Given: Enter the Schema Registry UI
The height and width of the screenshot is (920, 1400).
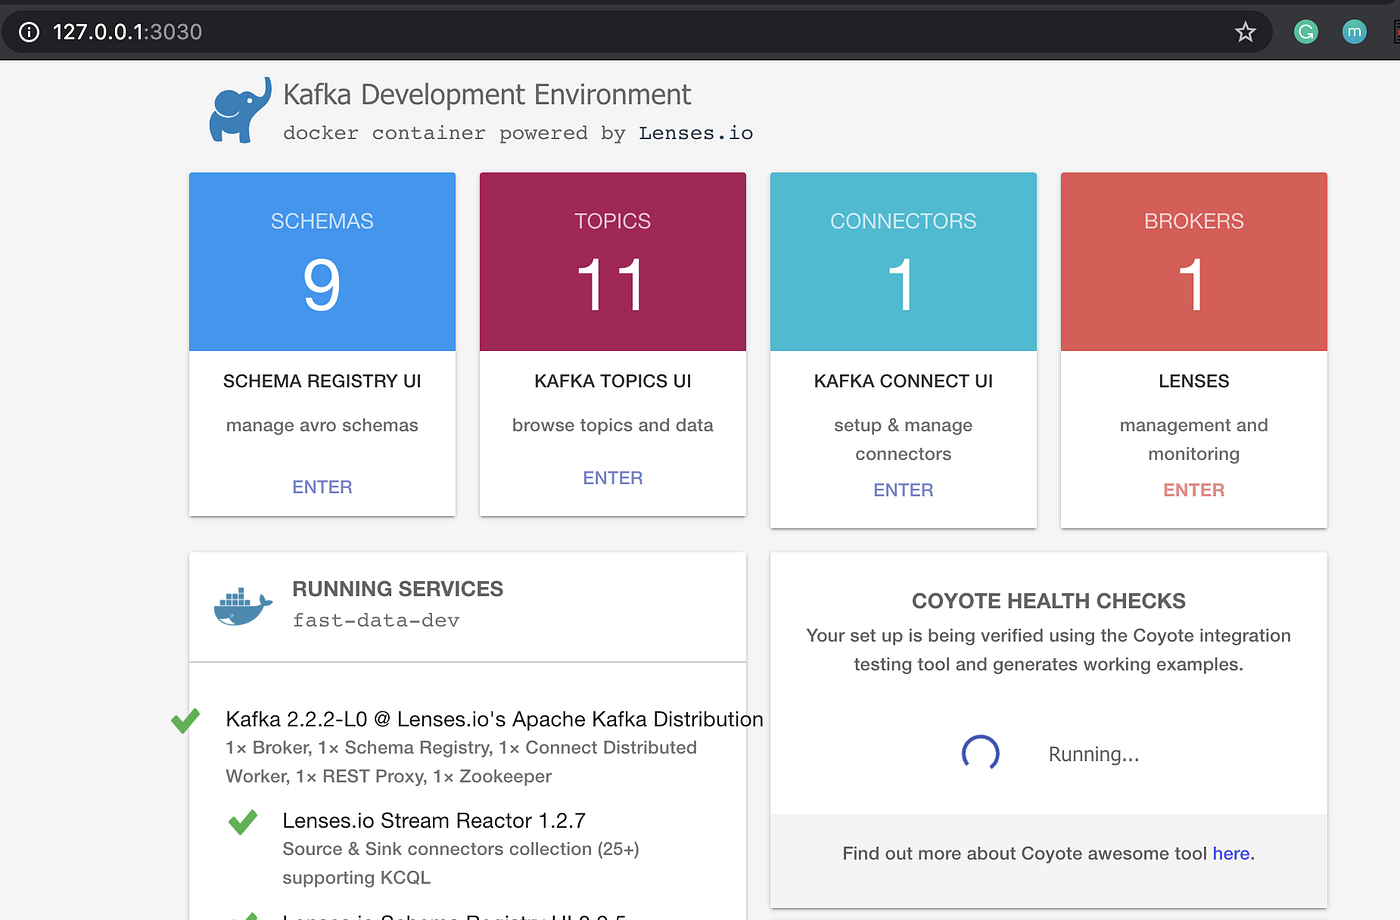Looking at the screenshot, I should pos(322,487).
